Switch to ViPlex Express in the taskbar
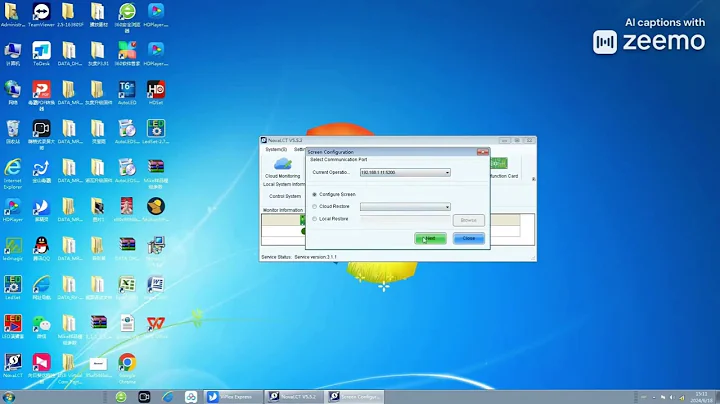 point(234,397)
